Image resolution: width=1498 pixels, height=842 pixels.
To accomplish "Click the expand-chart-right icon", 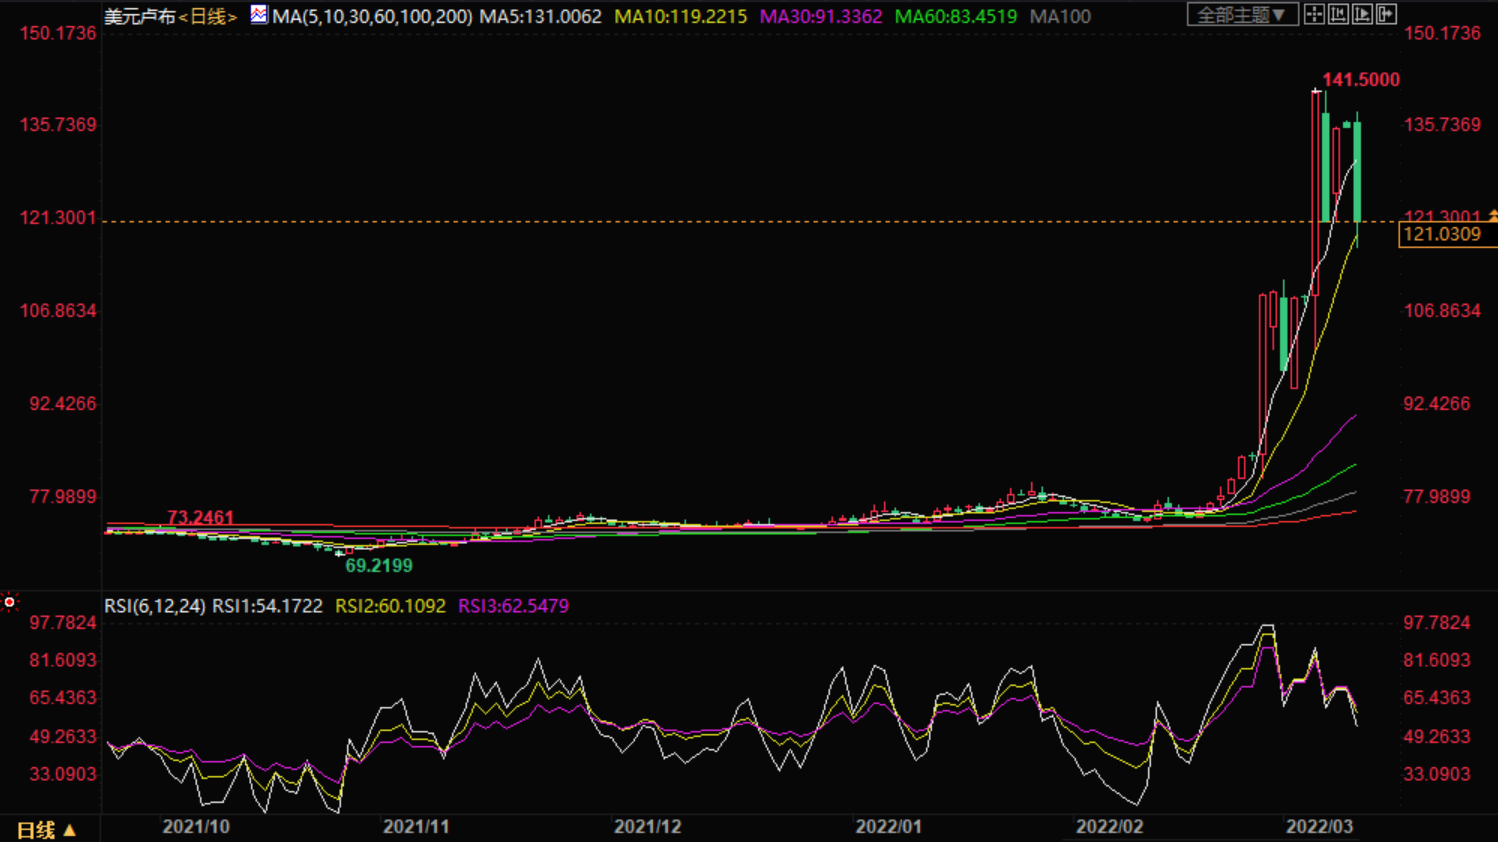I will (x=1386, y=14).
